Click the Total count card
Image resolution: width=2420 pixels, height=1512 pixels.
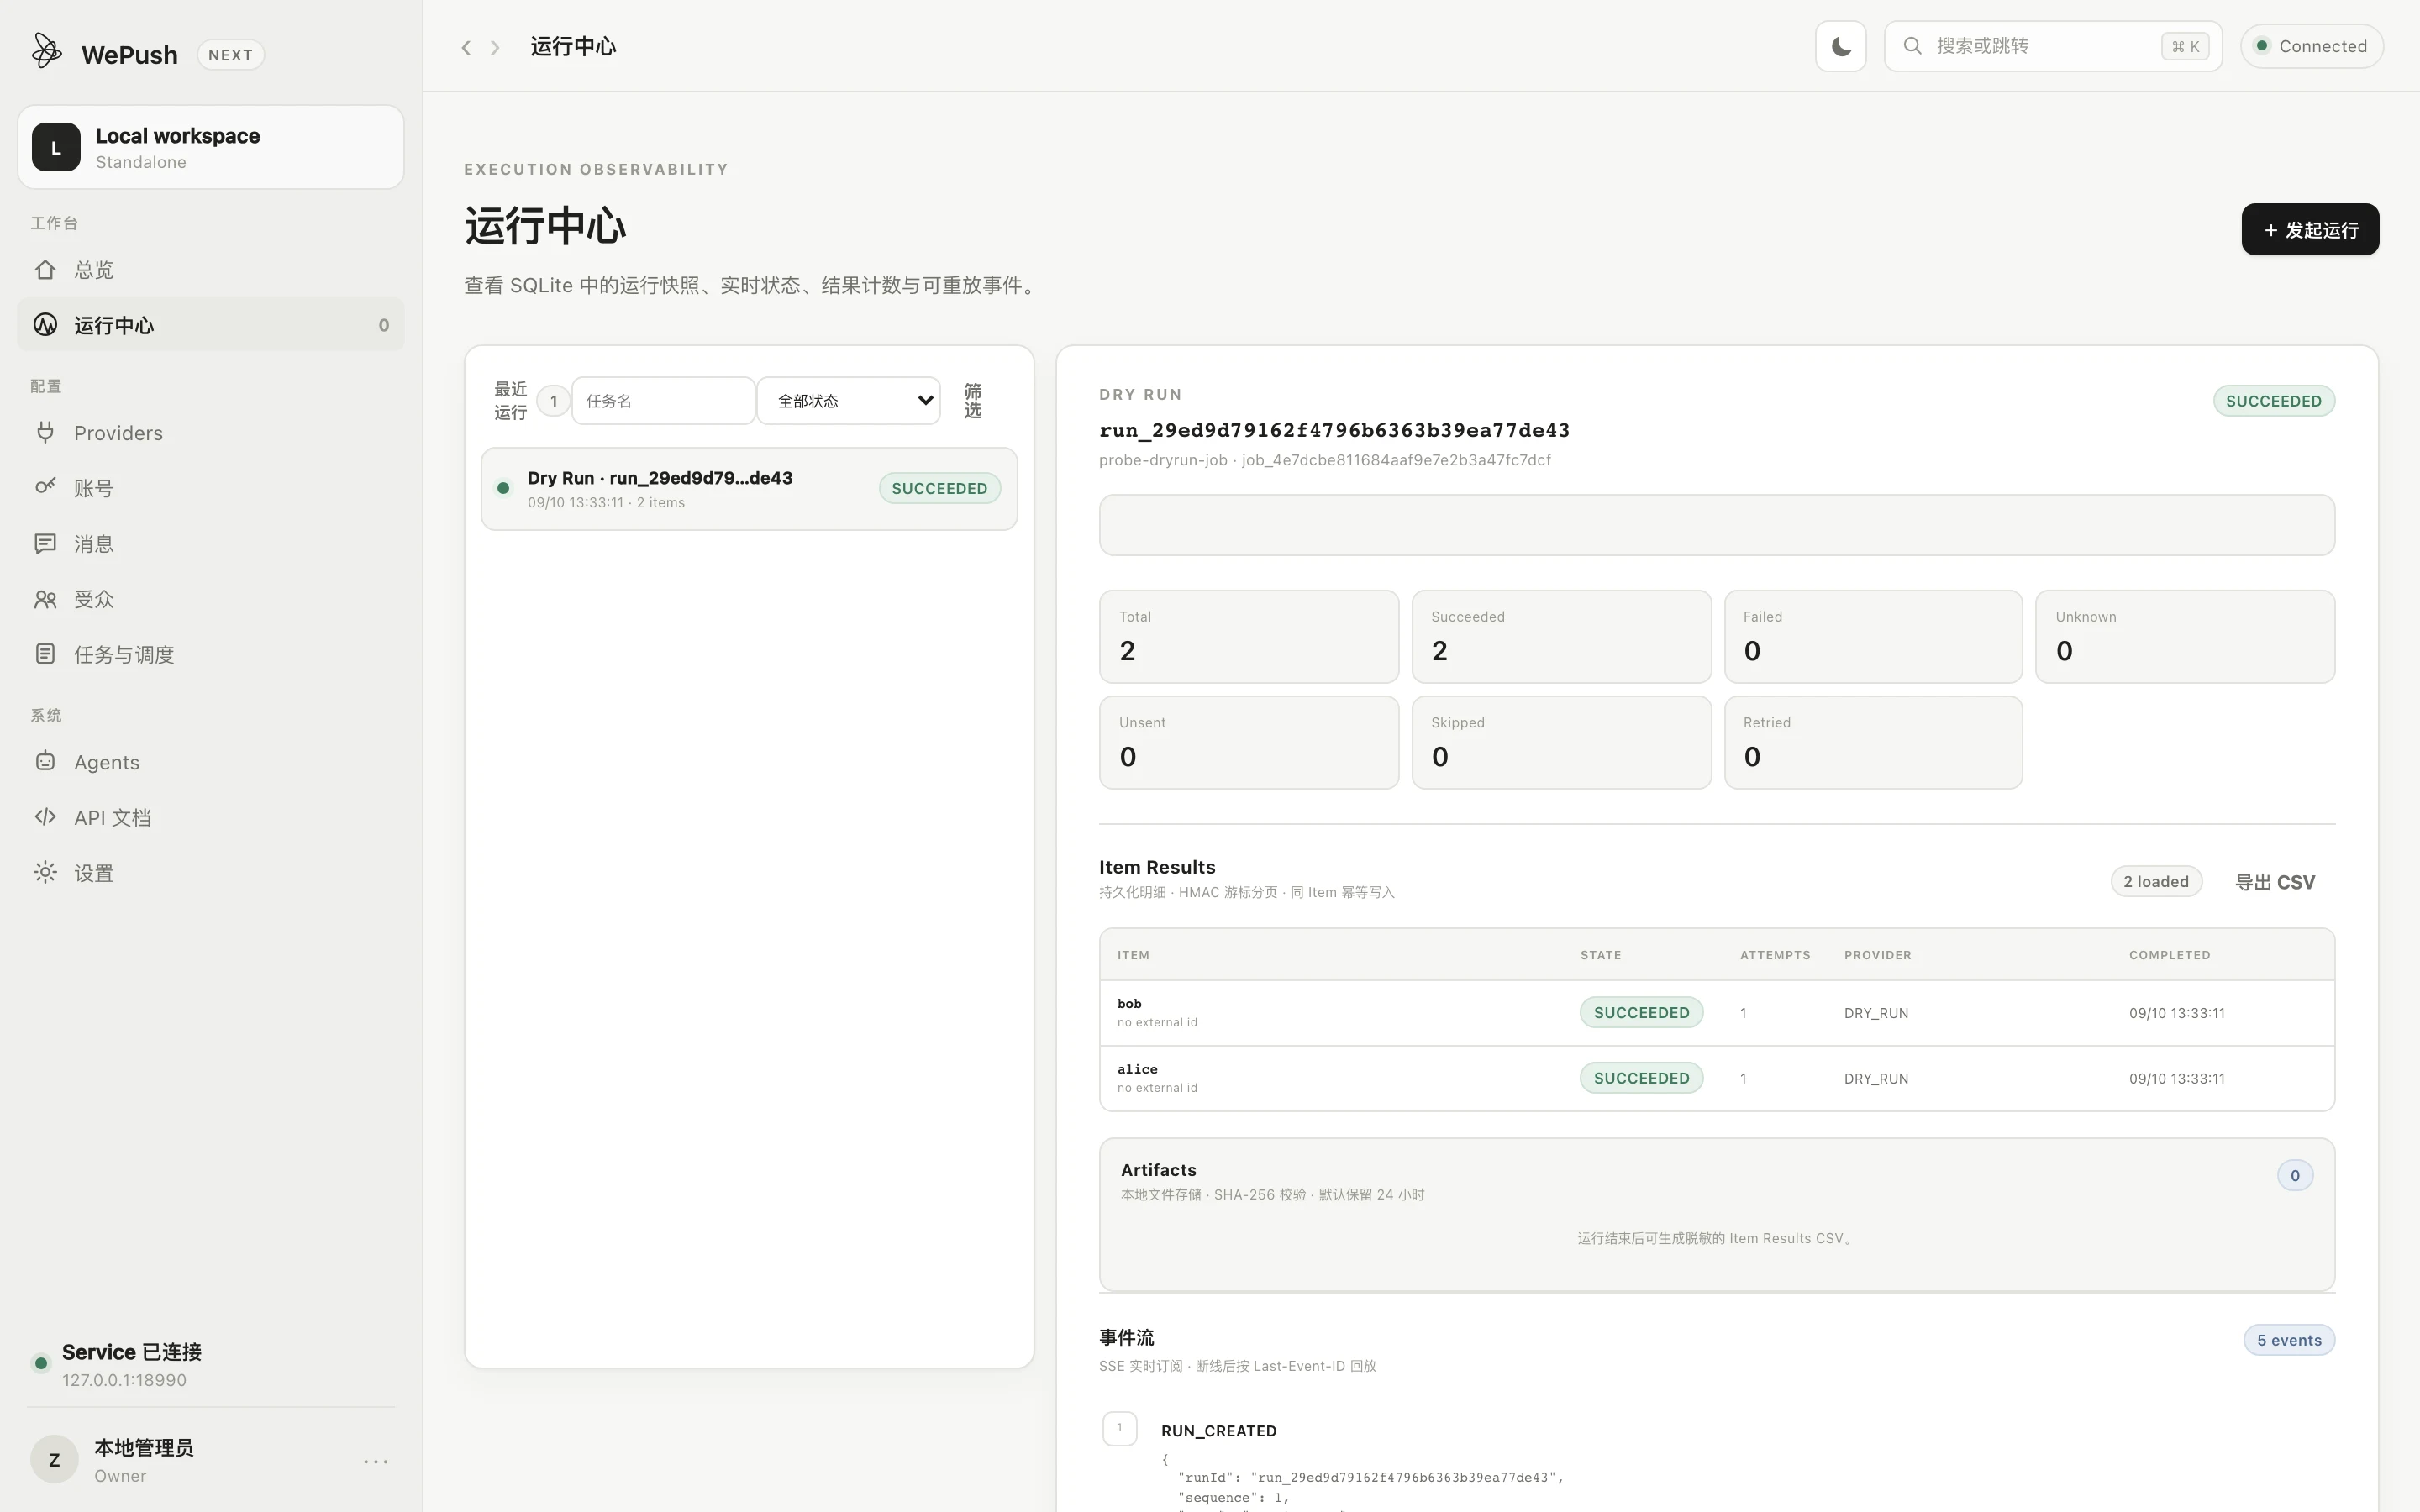tap(1248, 637)
